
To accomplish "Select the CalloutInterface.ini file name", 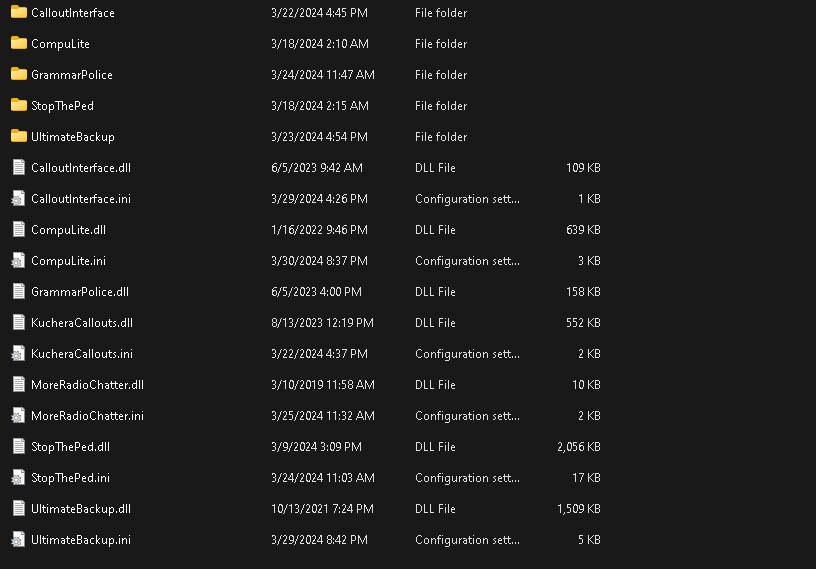I will 81,199.
